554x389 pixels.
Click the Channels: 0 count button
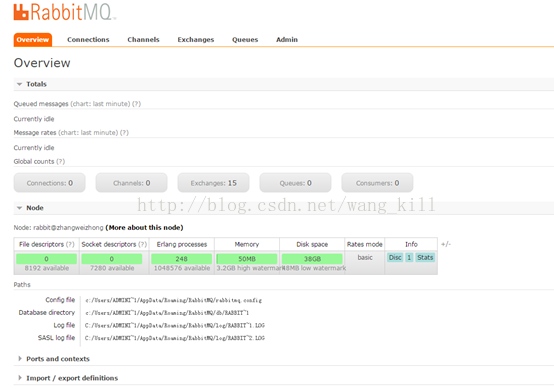(x=131, y=183)
